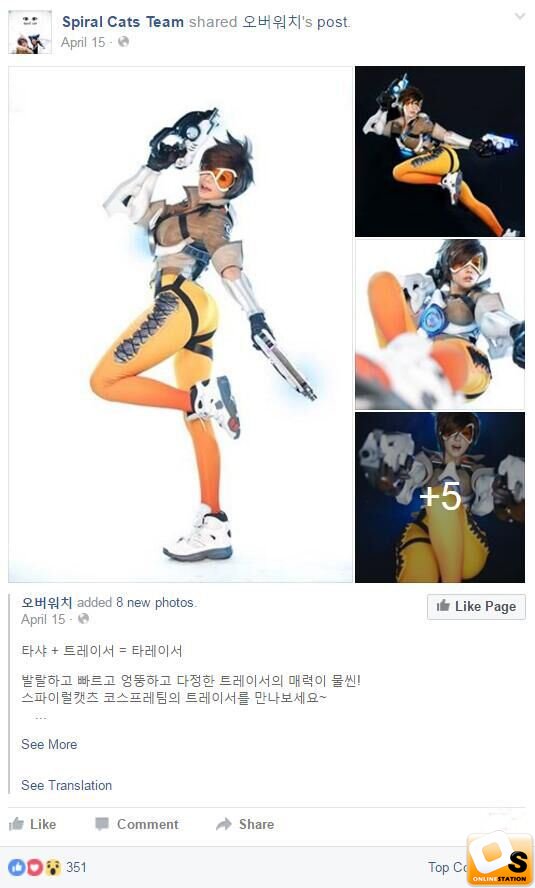Click the Wow reaction emoji icon

pos(53,866)
